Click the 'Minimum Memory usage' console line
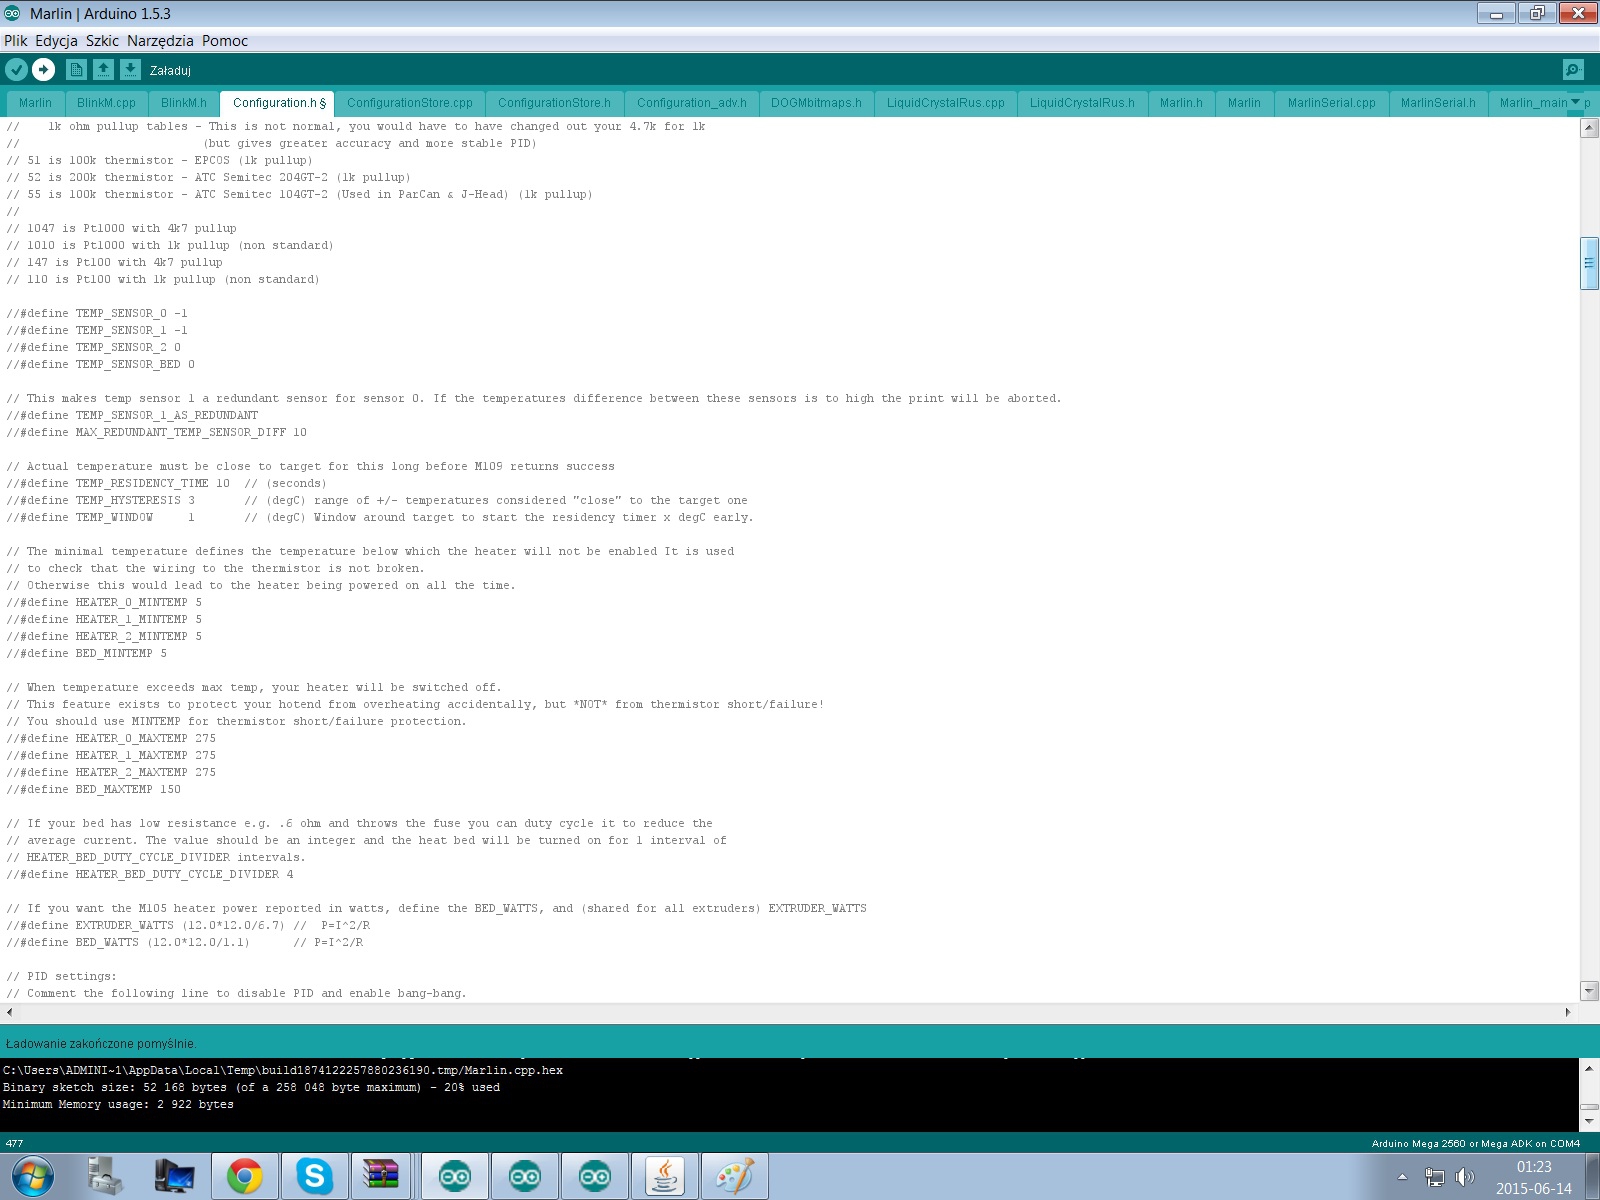The image size is (1600, 1200). [x=118, y=1104]
